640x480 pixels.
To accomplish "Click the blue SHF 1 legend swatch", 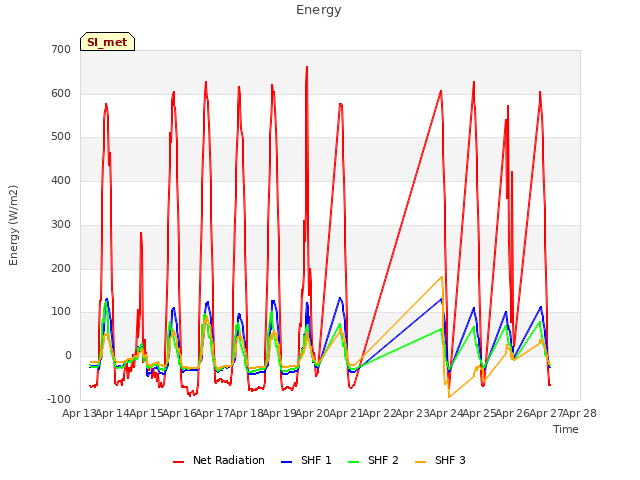I will (x=287, y=462).
